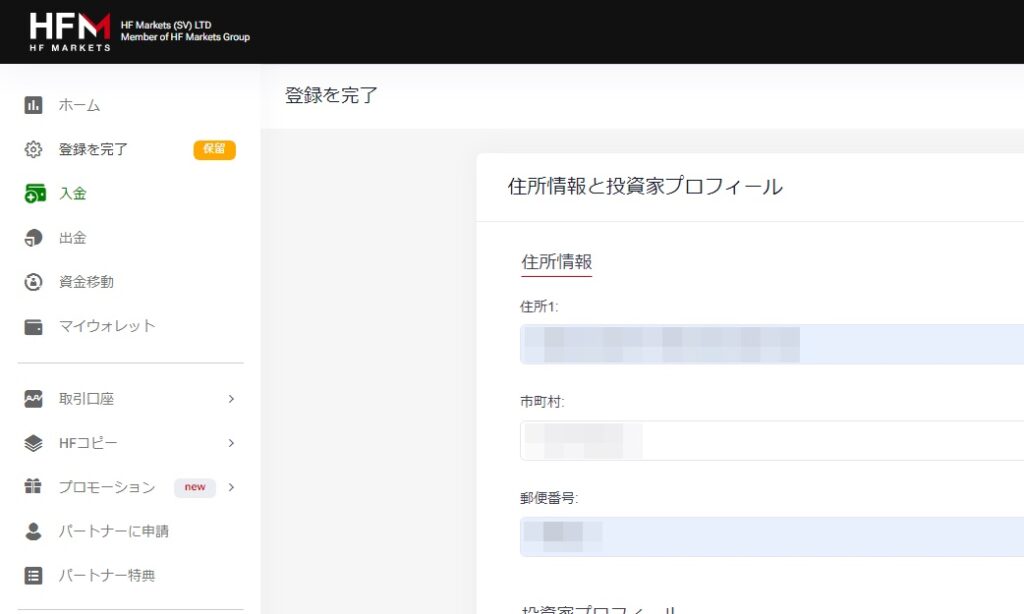Open マイウォレット wallet icon
This screenshot has width=1024, height=614.
[33, 325]
